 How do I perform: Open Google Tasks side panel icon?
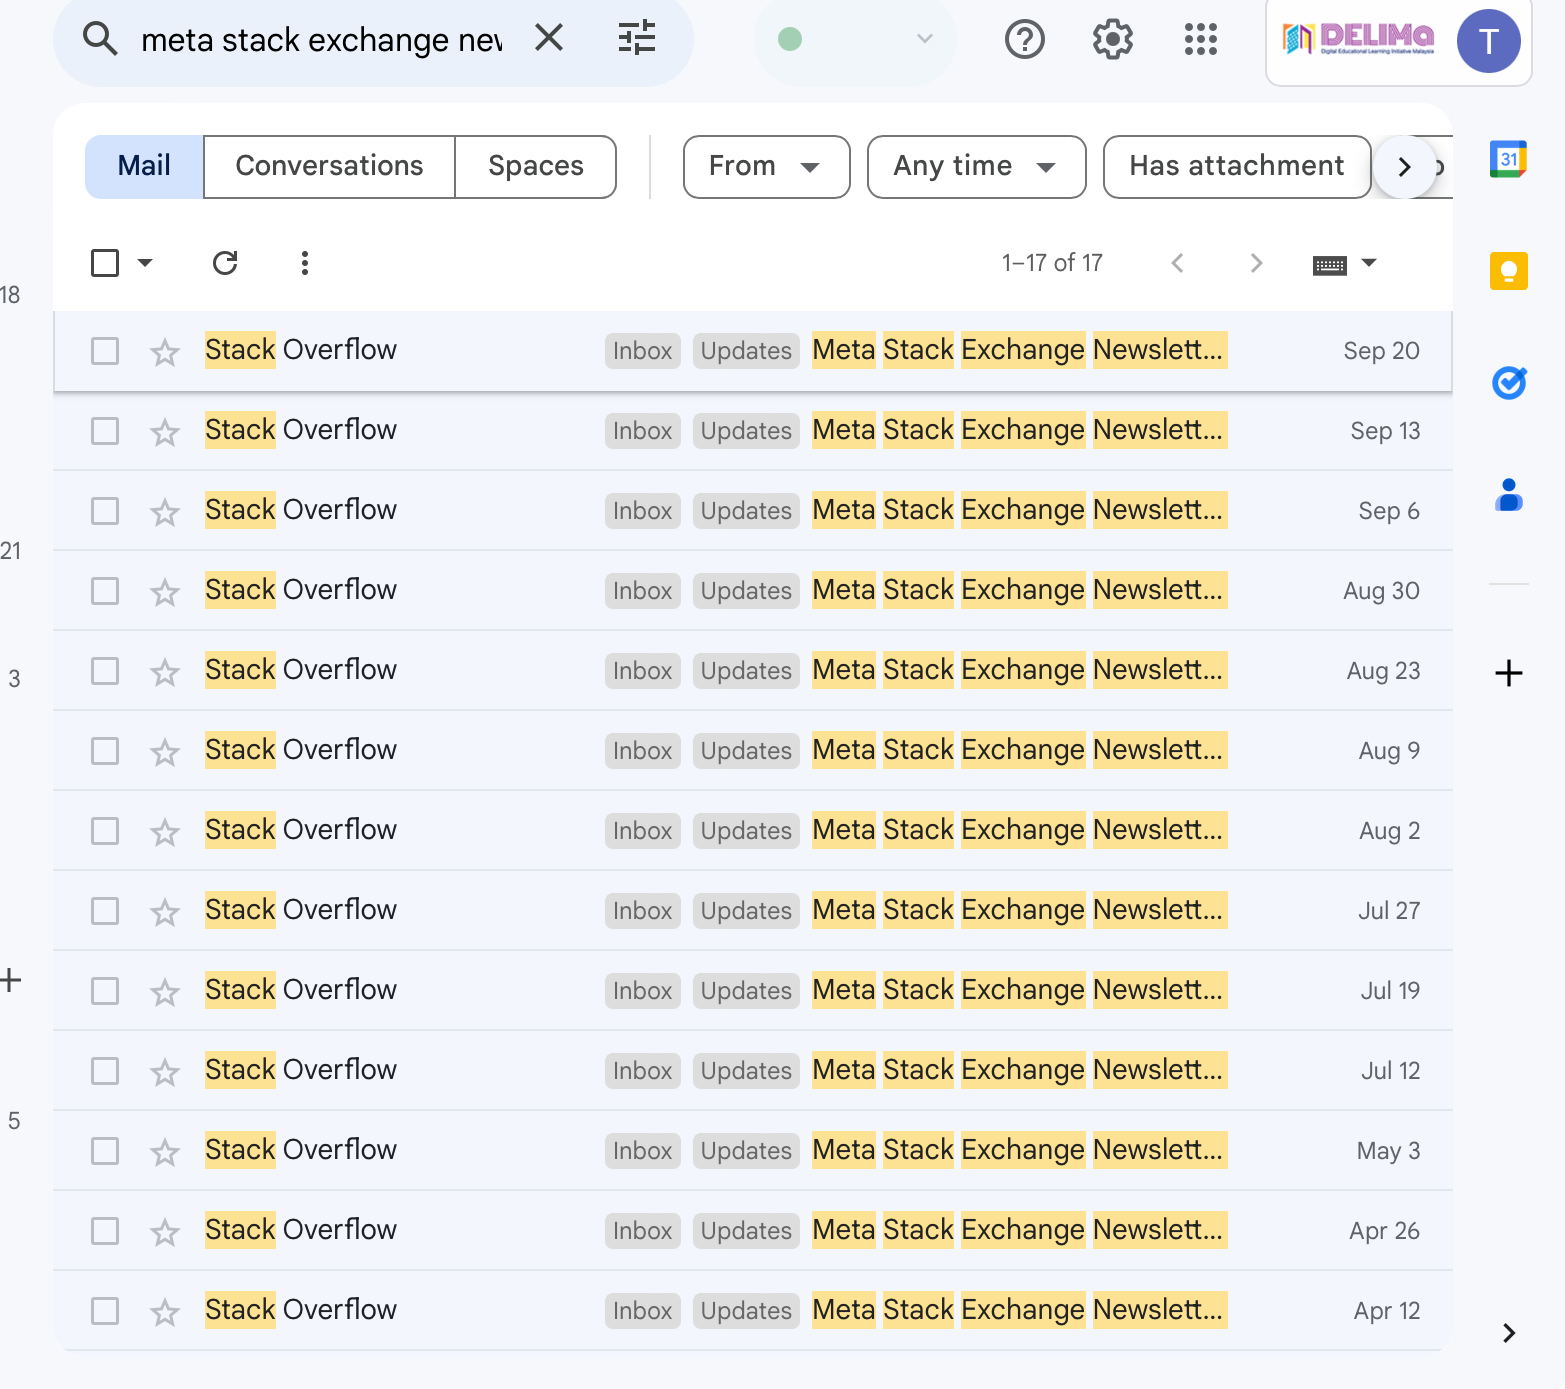pyautogui.click(x=1508, y=382)
